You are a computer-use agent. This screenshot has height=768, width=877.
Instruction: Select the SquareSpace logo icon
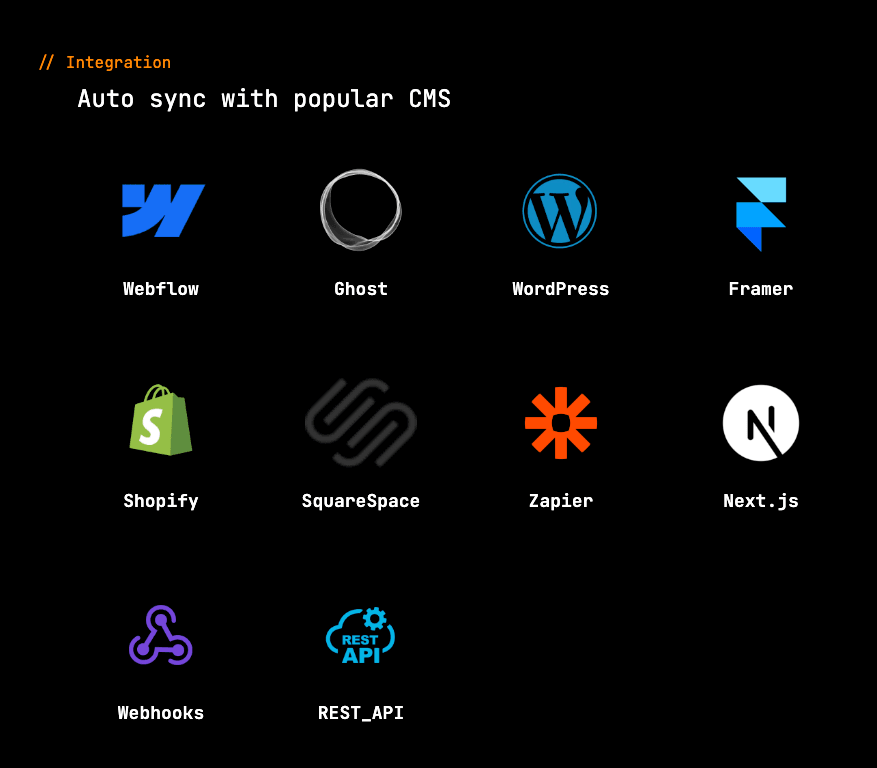pos(361,423)
